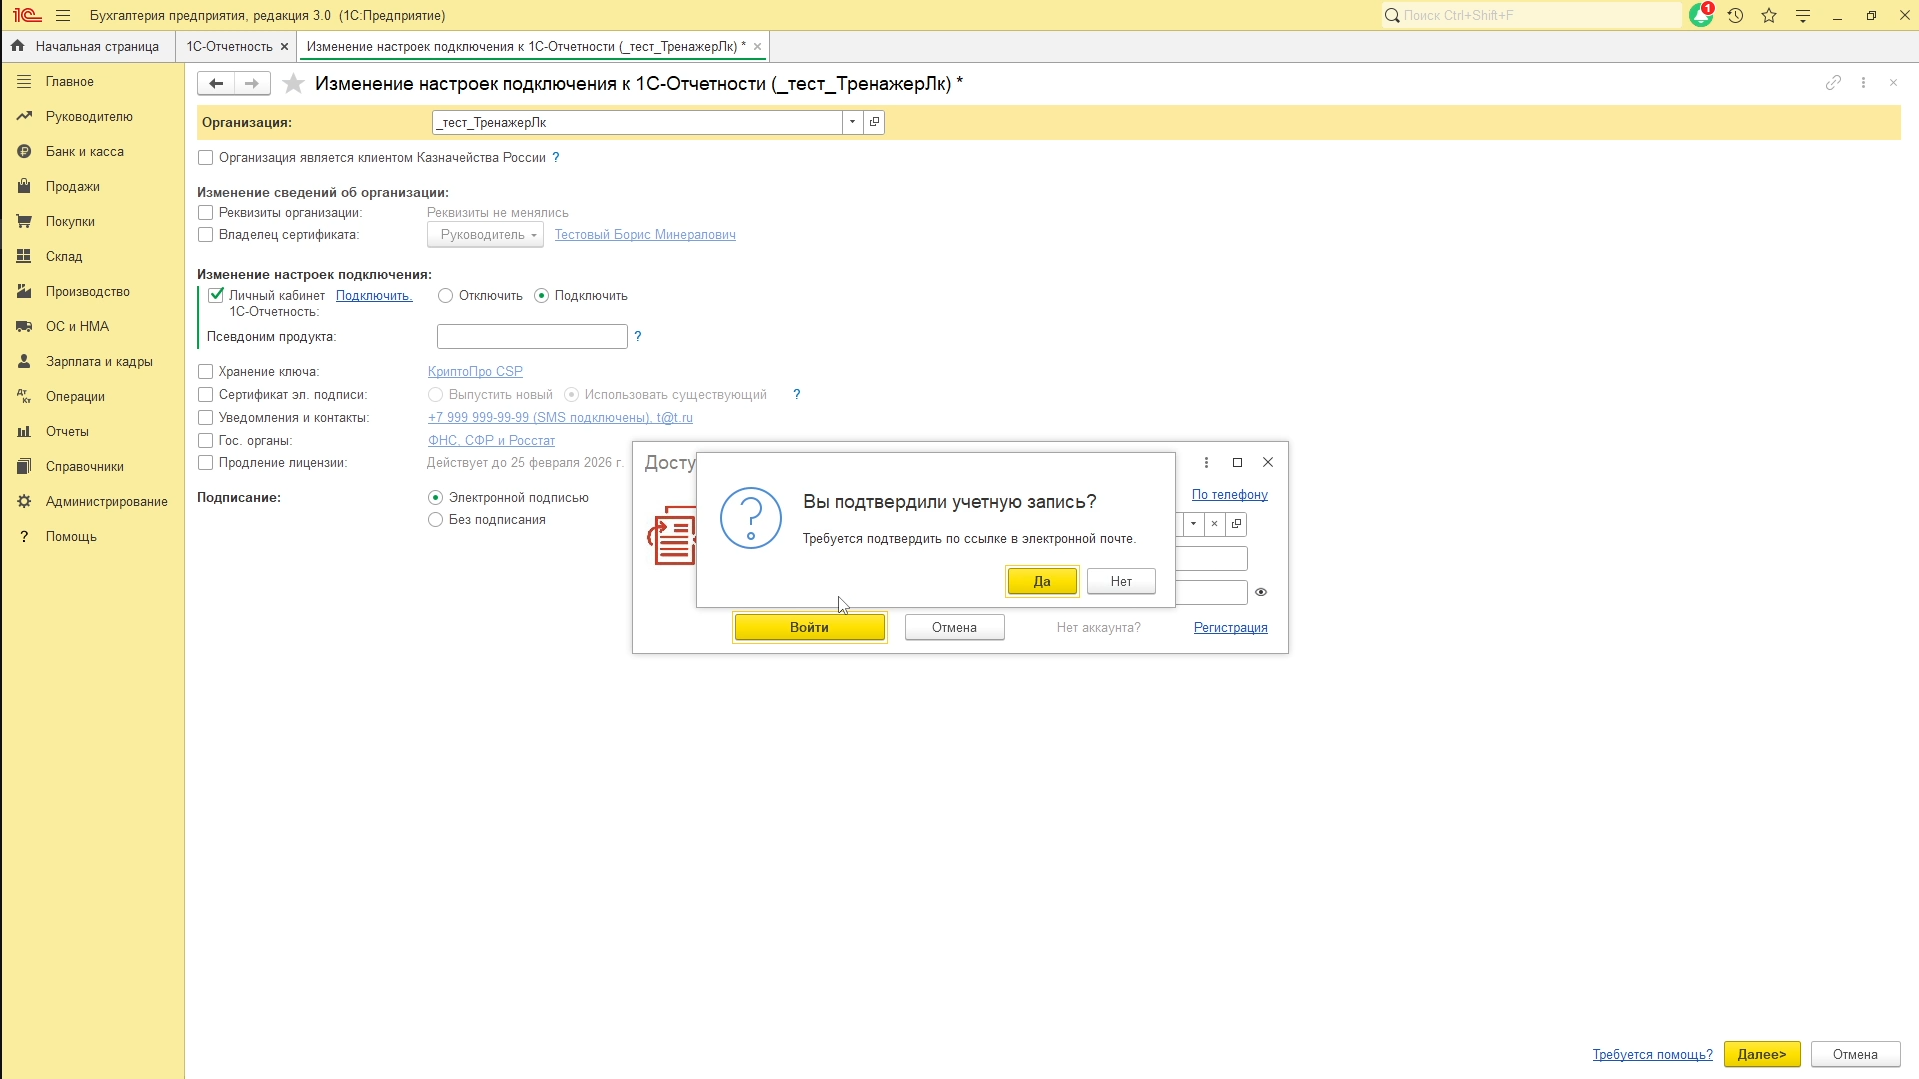Click Нет in confirmation dialog

(1121, 581)
